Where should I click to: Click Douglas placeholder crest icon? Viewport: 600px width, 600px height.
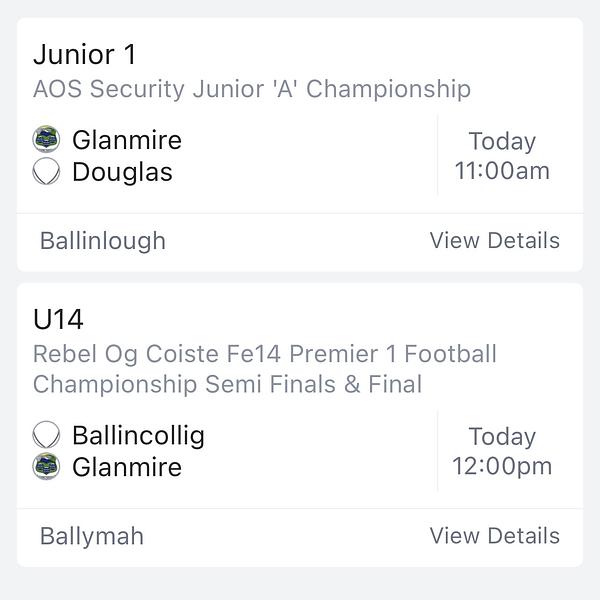(46, 172)
